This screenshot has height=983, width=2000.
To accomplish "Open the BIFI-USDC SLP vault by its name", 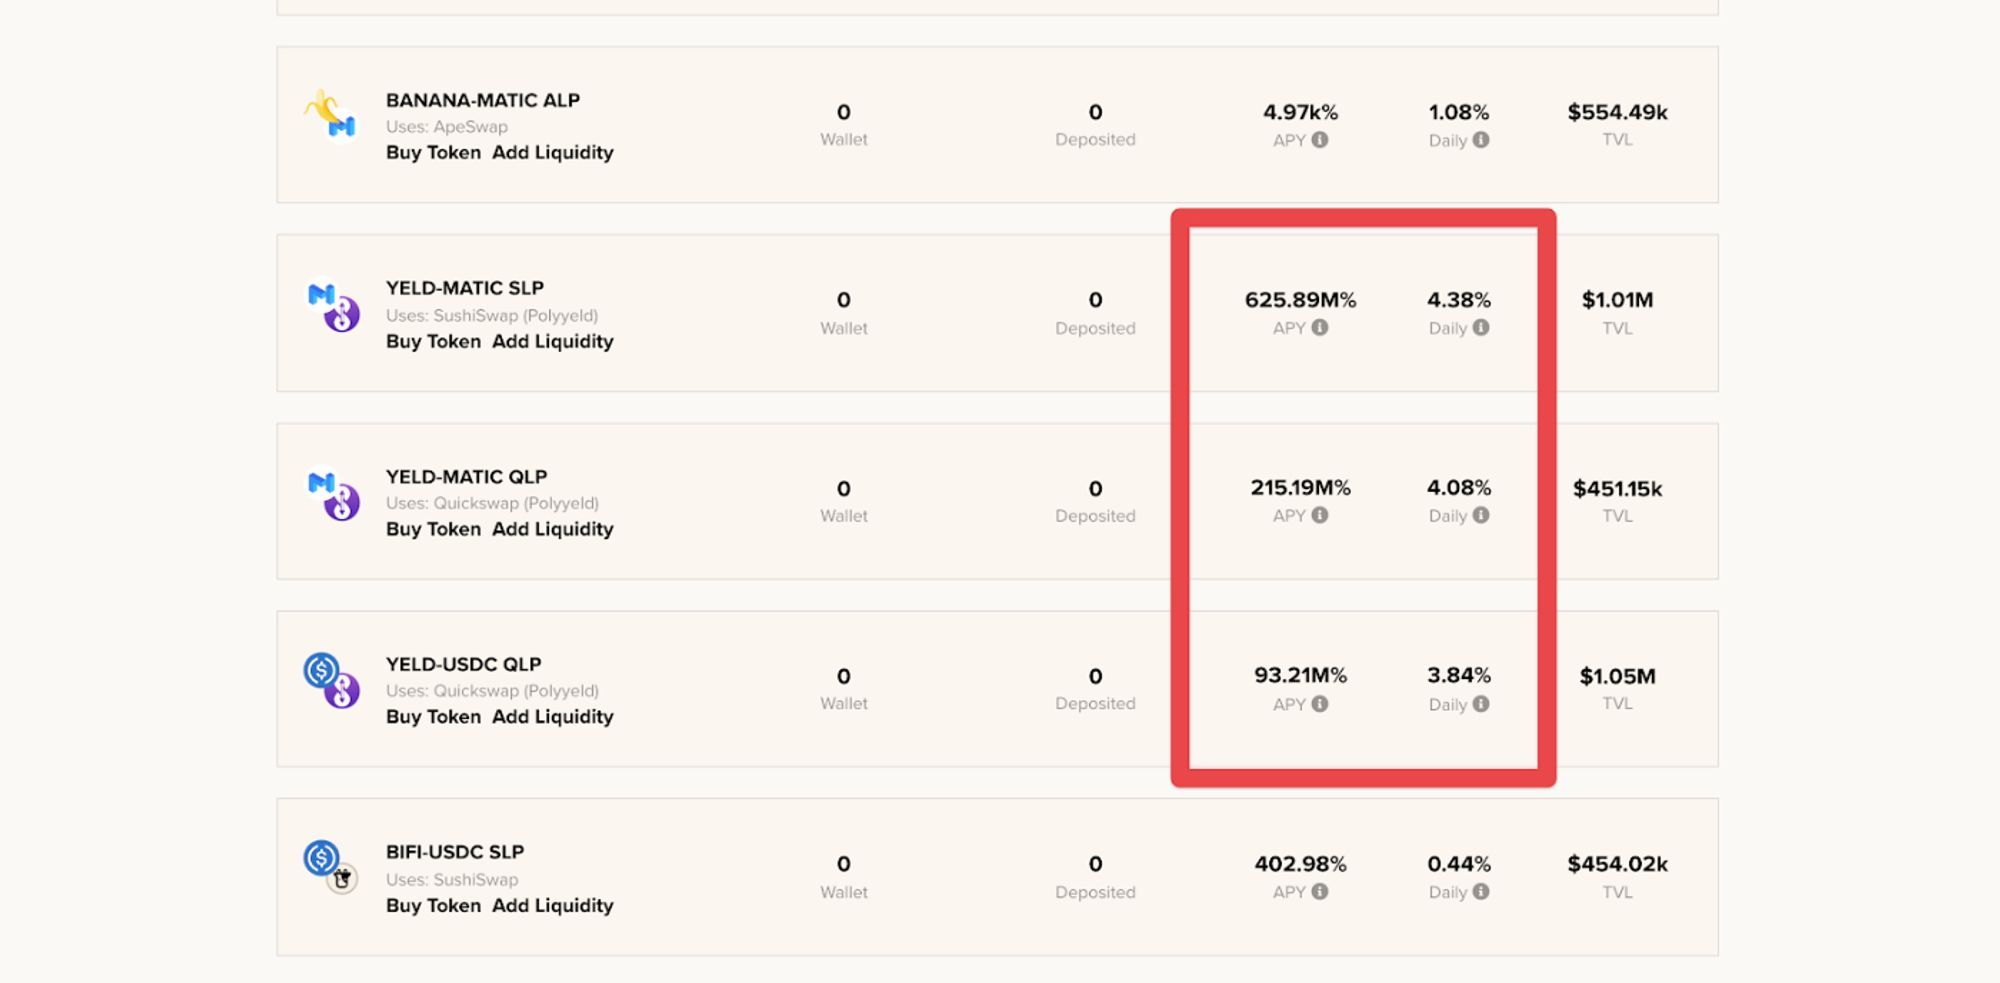I will [455, 852].
